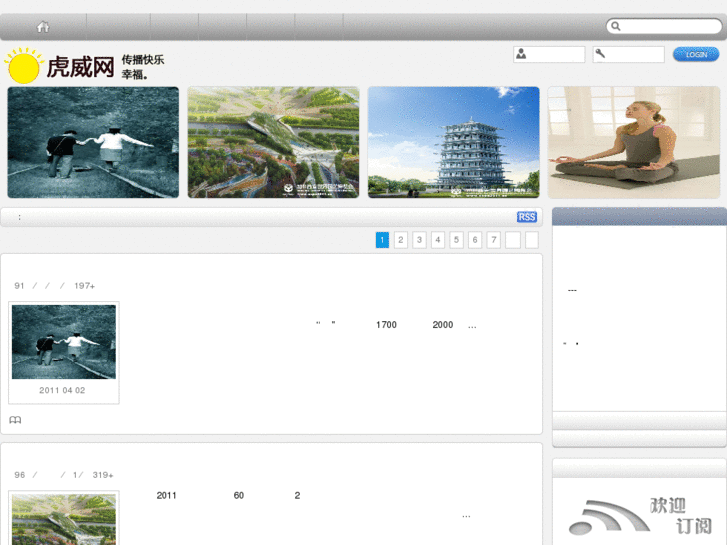Open banner image of aerial garden expo

click(x=273, y=142)
